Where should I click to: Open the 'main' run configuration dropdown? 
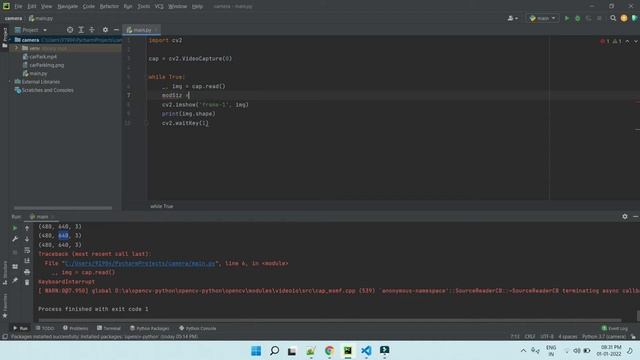pos(542,18)
